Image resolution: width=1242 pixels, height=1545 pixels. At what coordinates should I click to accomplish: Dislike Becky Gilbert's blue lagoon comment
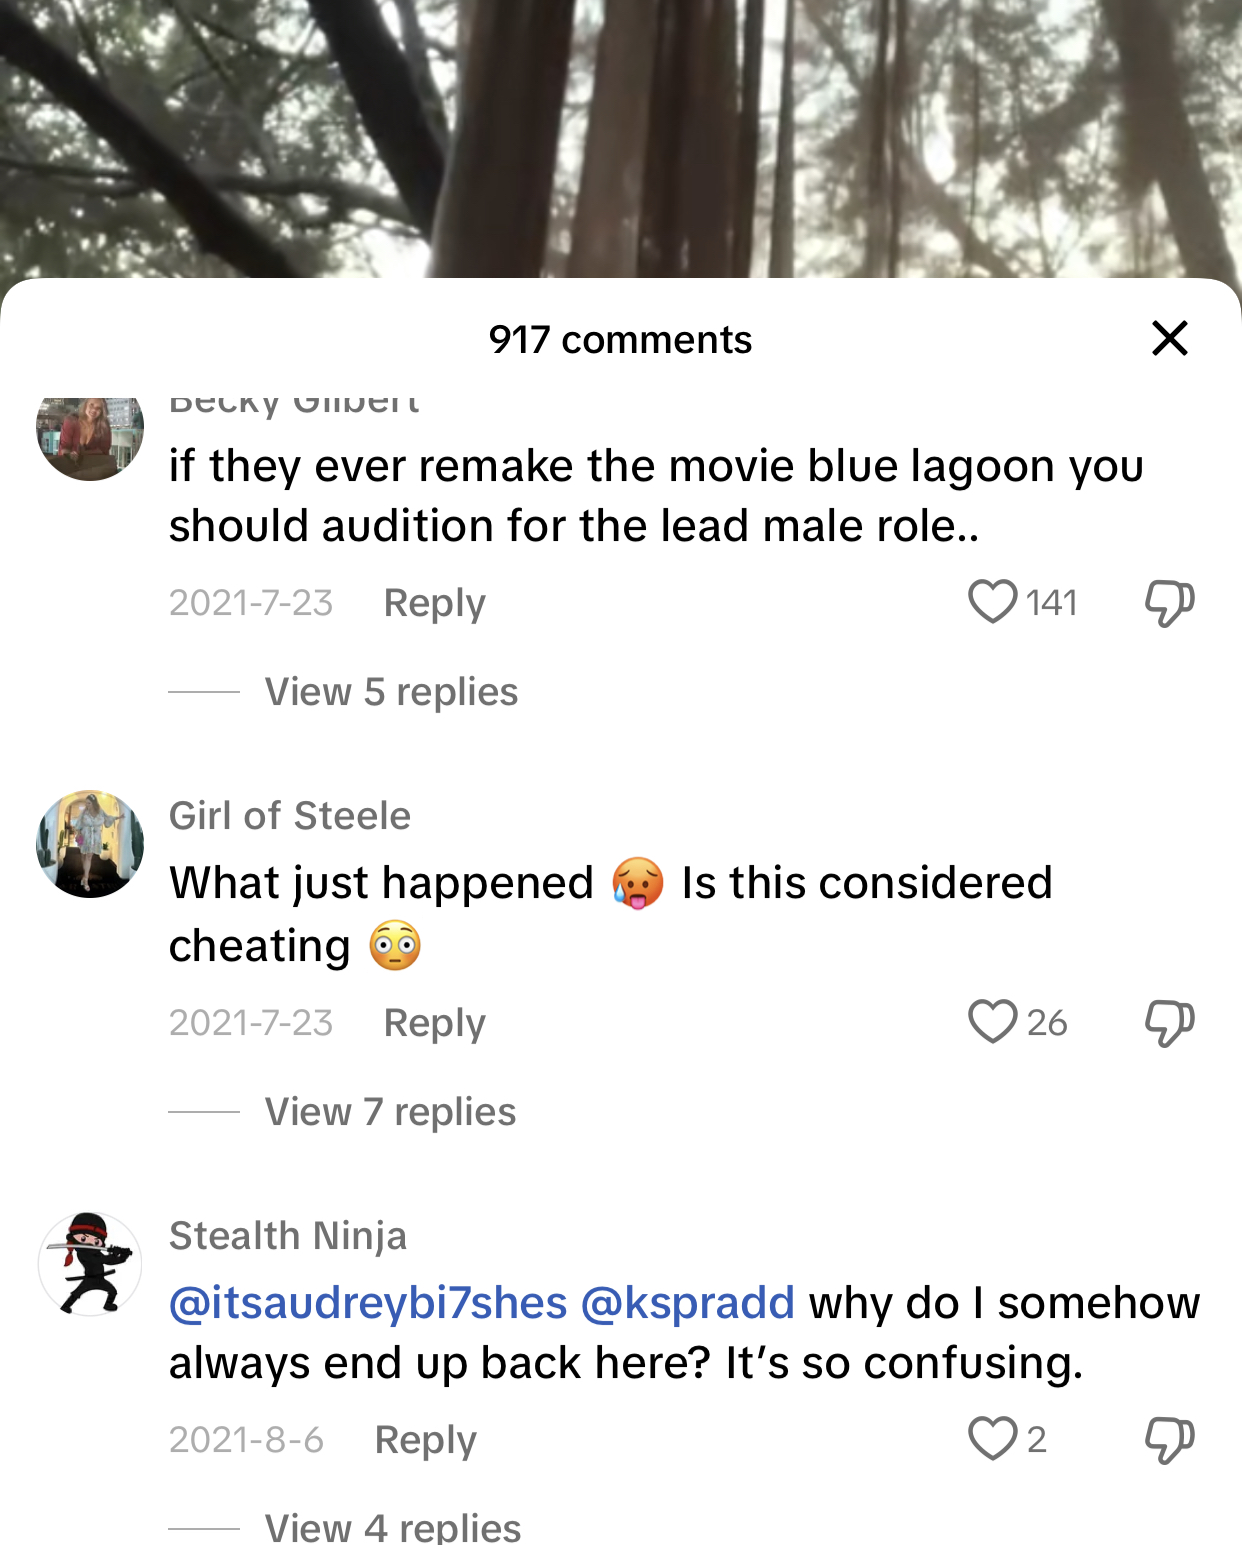(x=1169, y=603)
